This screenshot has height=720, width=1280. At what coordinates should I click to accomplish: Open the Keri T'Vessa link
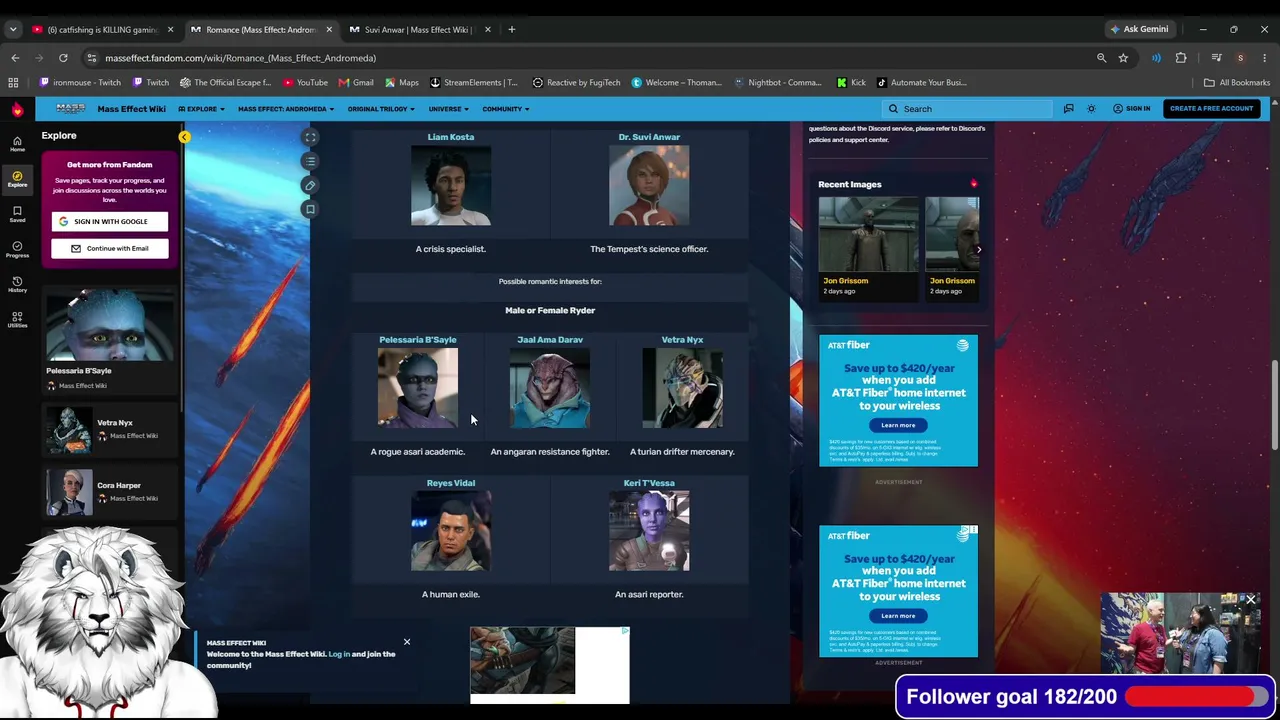(649, 483)
